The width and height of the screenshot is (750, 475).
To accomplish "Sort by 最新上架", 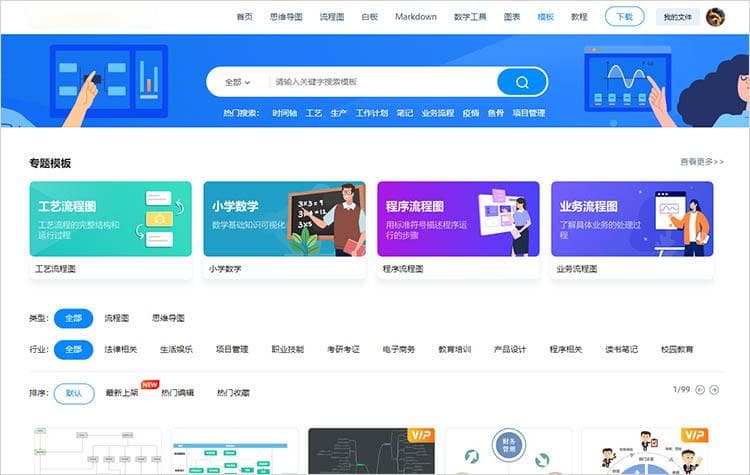I will coord(121,393).
